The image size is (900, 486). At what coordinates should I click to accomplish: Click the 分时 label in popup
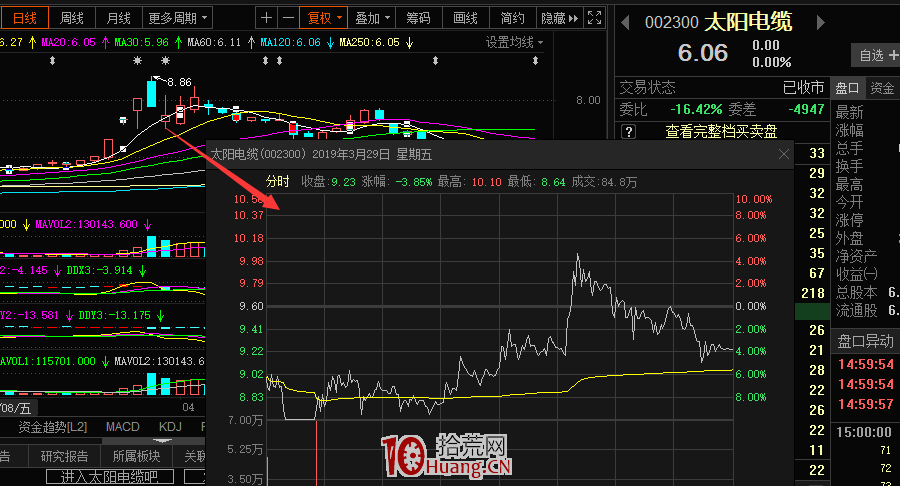tap(278, 182)
